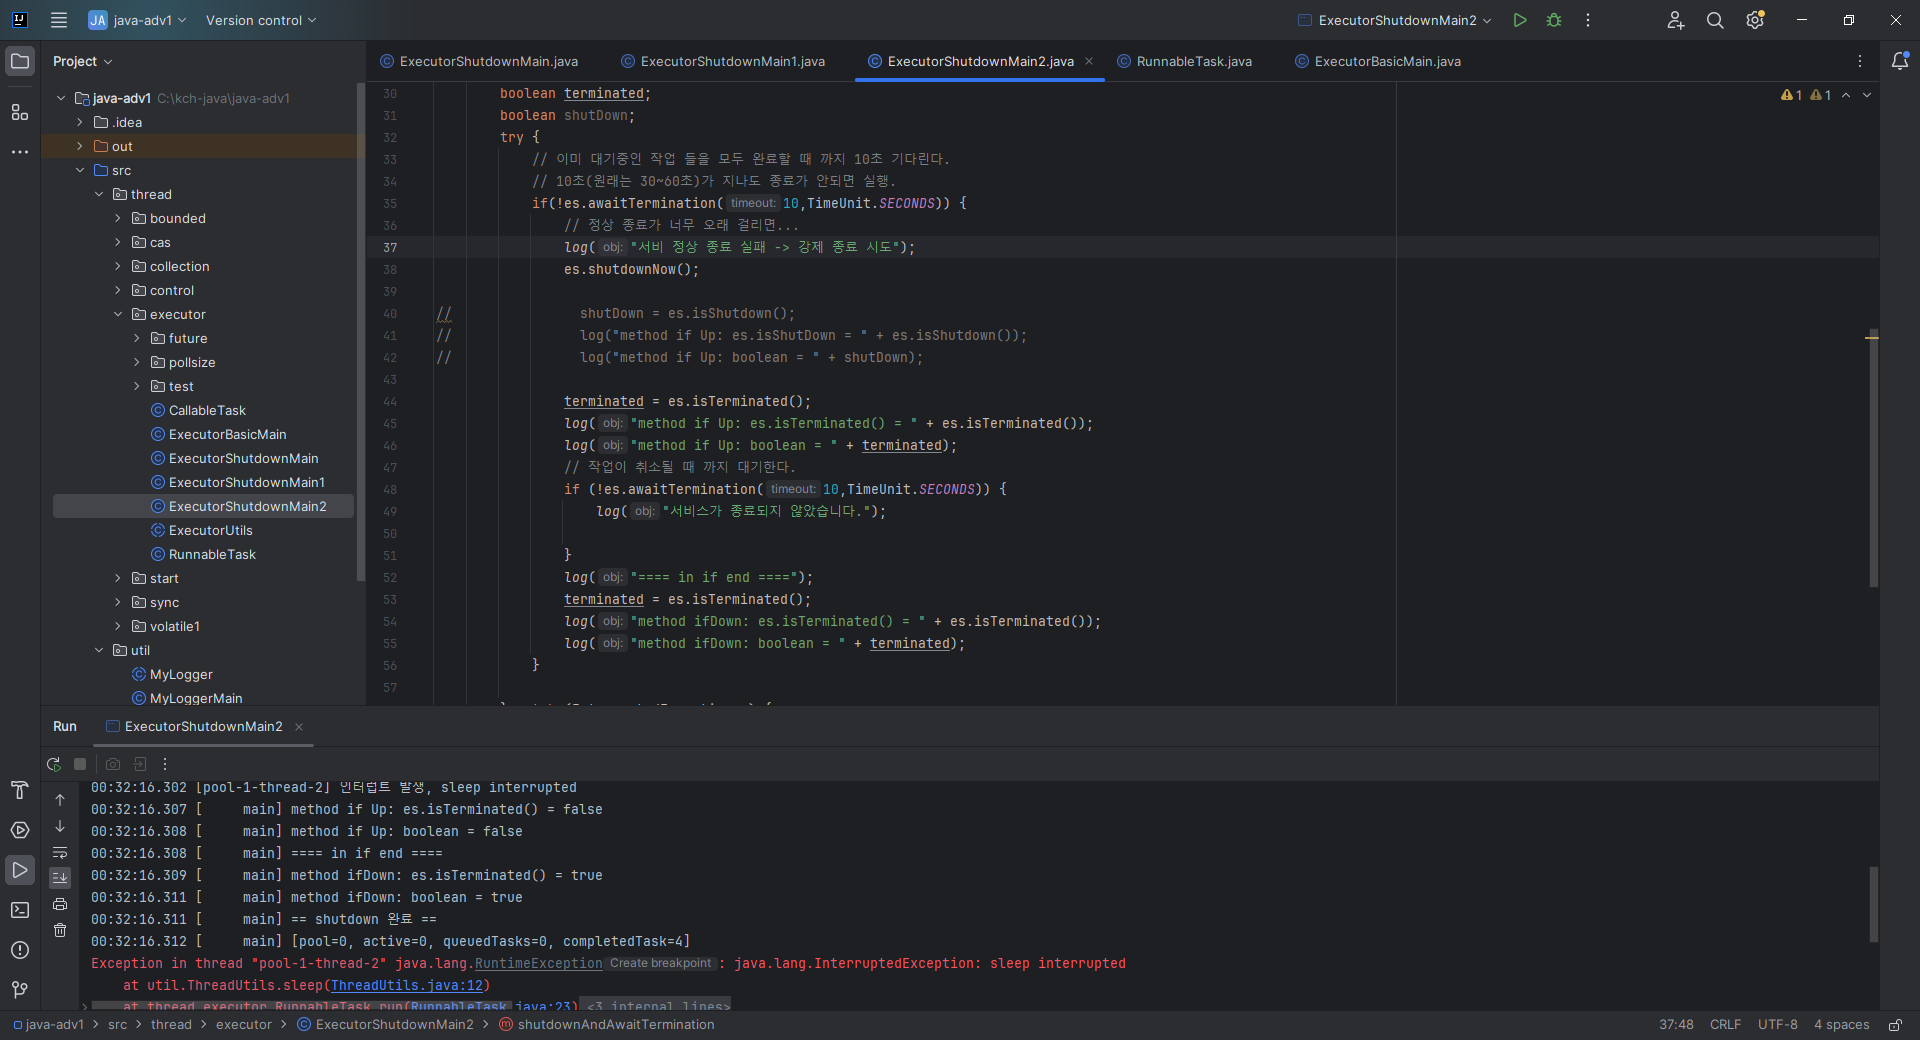Screen dimensions: 1920x1040
Task: Switch to ExecutorShutdownMain.java tab
Action: coord(479,62)
